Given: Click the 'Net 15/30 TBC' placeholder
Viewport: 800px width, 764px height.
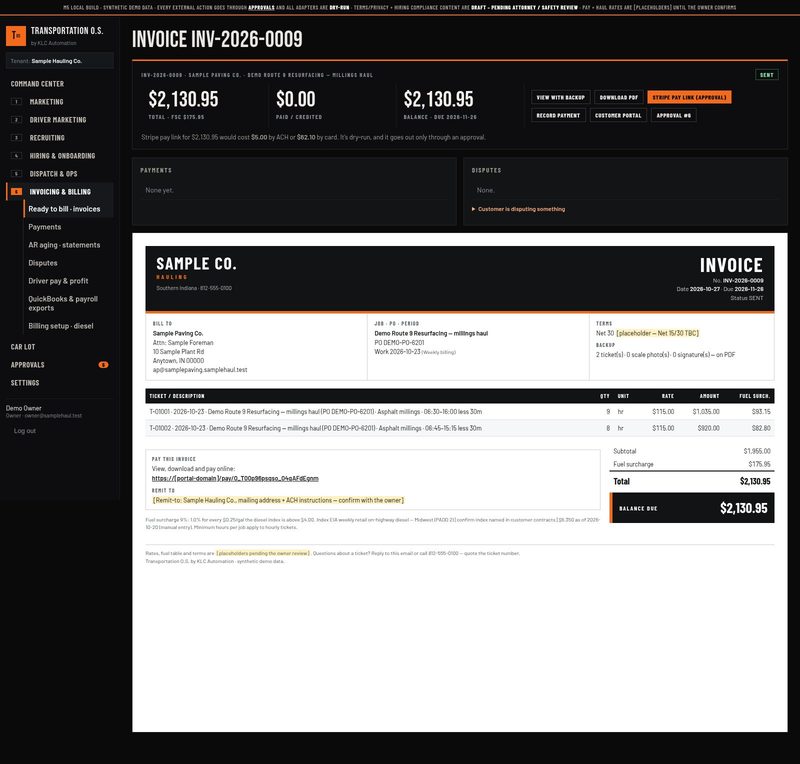Looking at the screenshot, I should [658, 333].
